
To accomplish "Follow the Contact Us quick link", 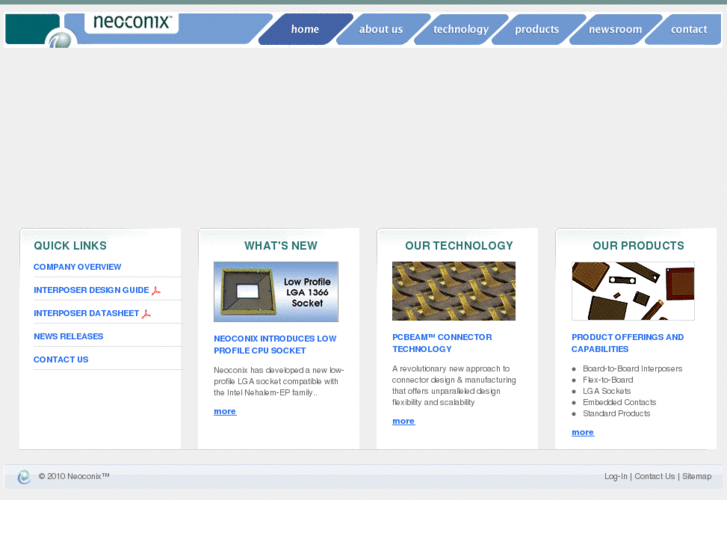I will [x=61, y=360].
